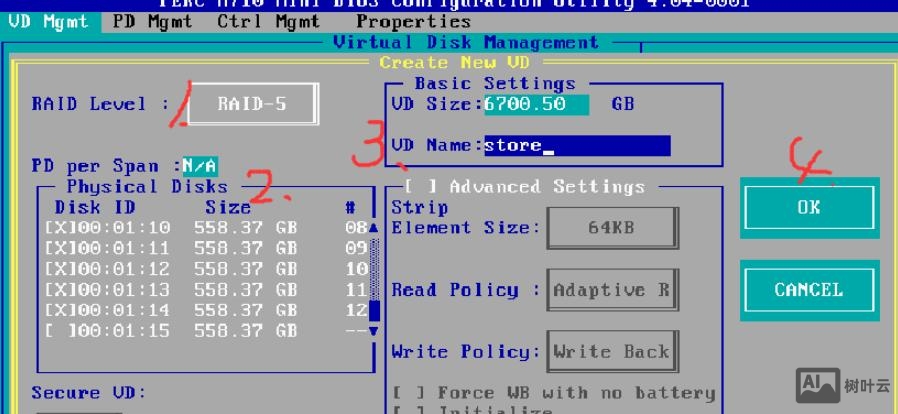Check physical disk 00:01:15

click(x=61, y=331)
